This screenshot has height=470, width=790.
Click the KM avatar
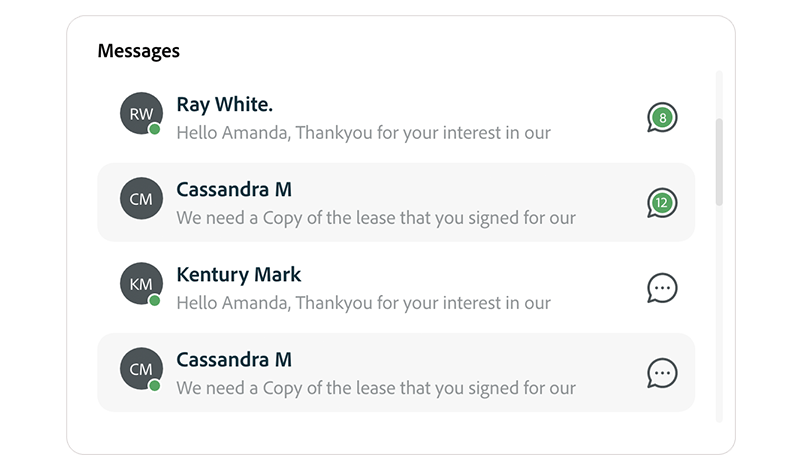141,284
